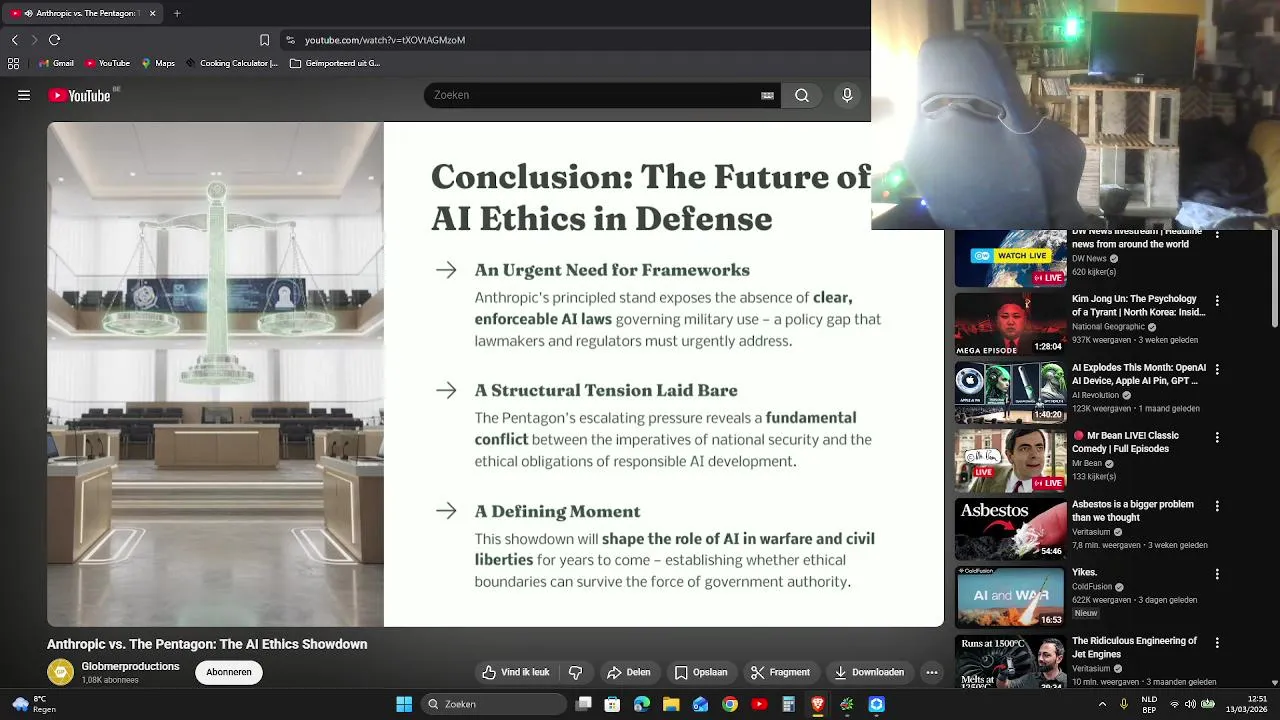Open the Cooking Calculator bookmark

(232, 63)
